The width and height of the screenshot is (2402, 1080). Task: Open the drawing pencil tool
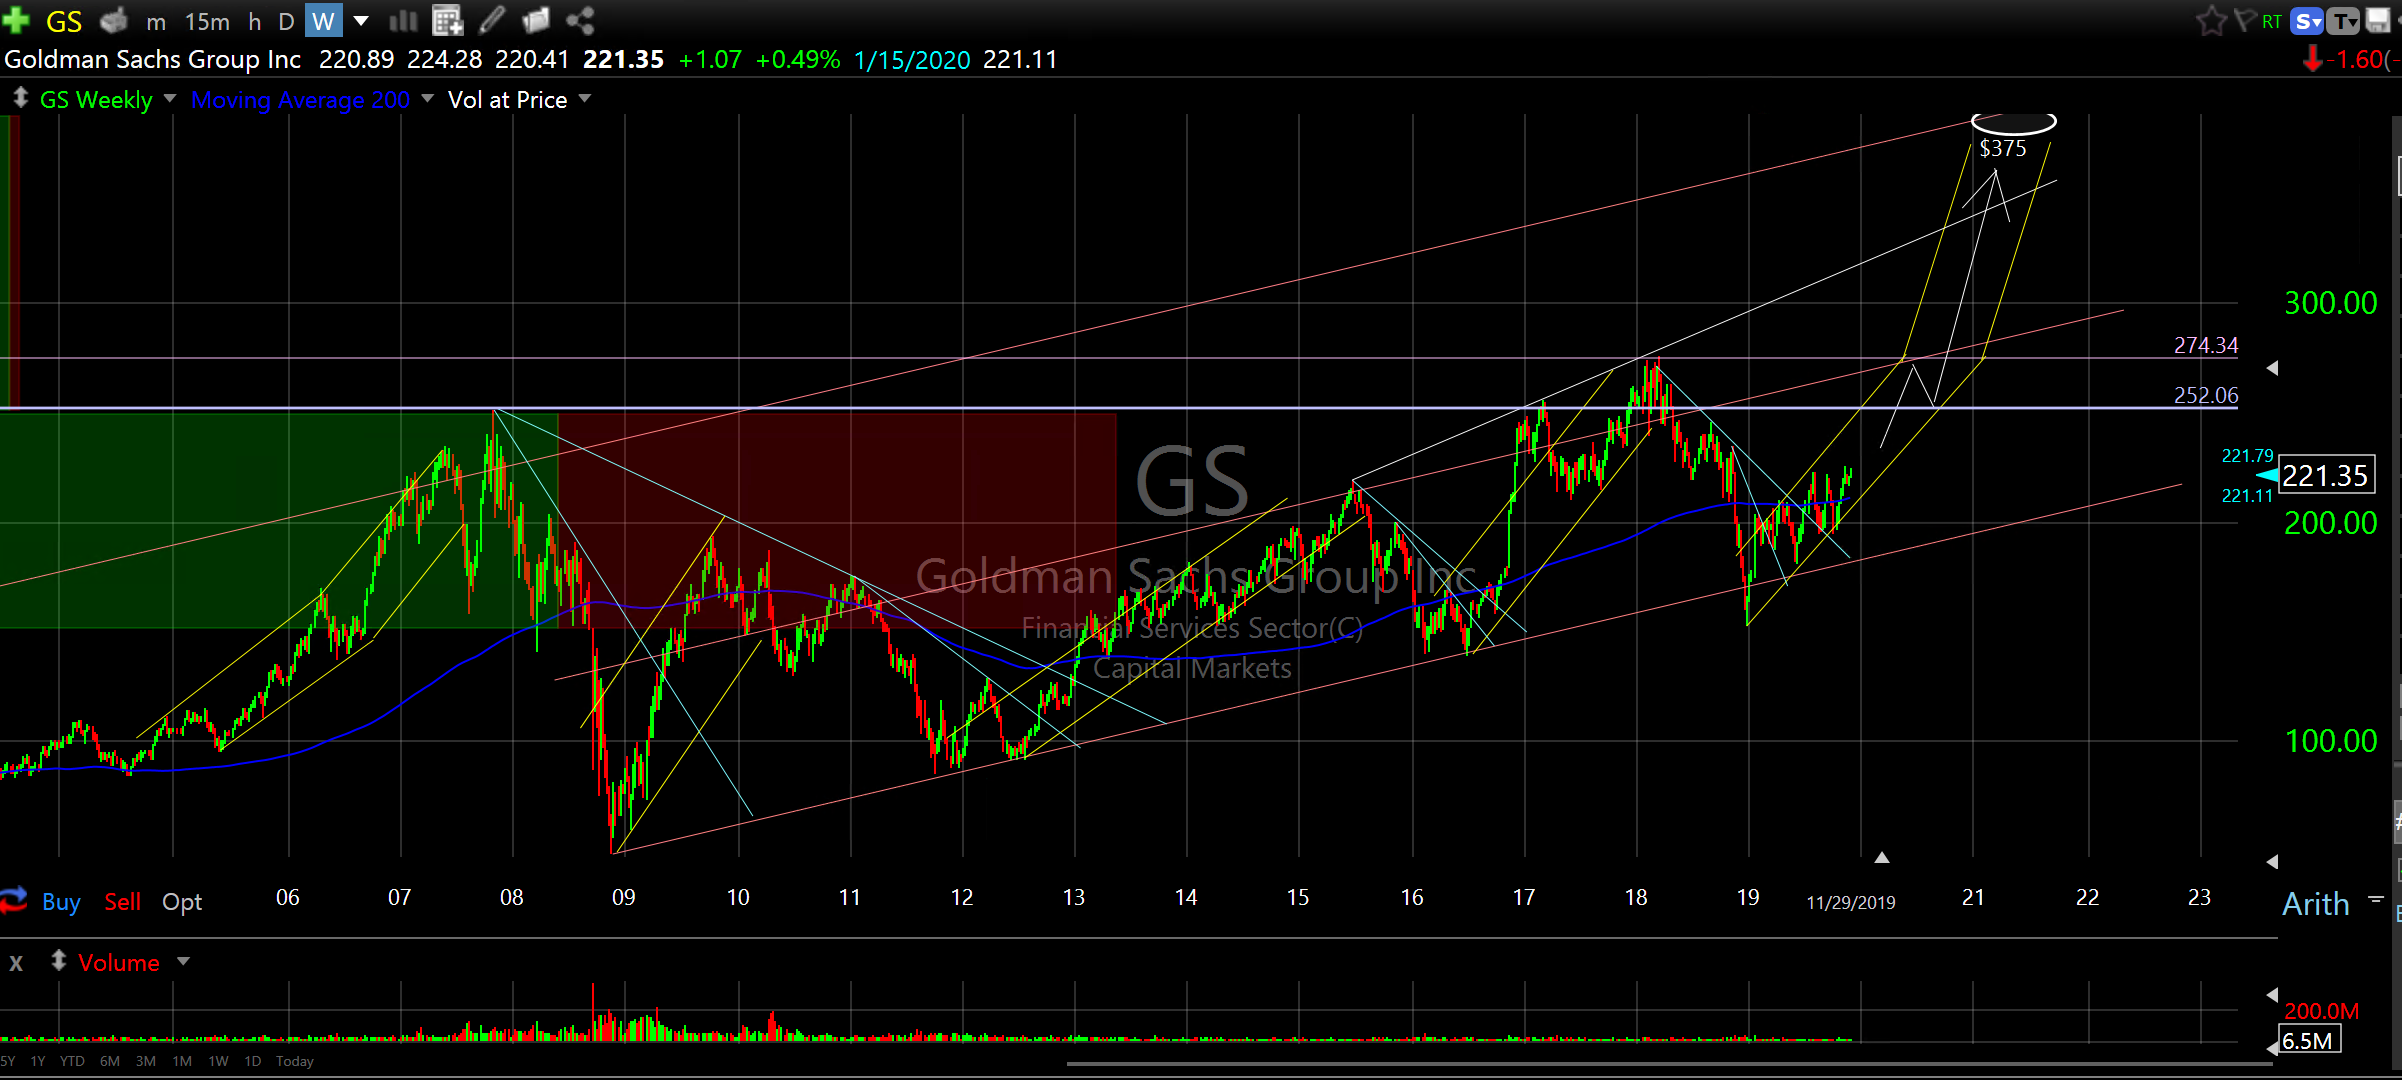tap(491, 20)
